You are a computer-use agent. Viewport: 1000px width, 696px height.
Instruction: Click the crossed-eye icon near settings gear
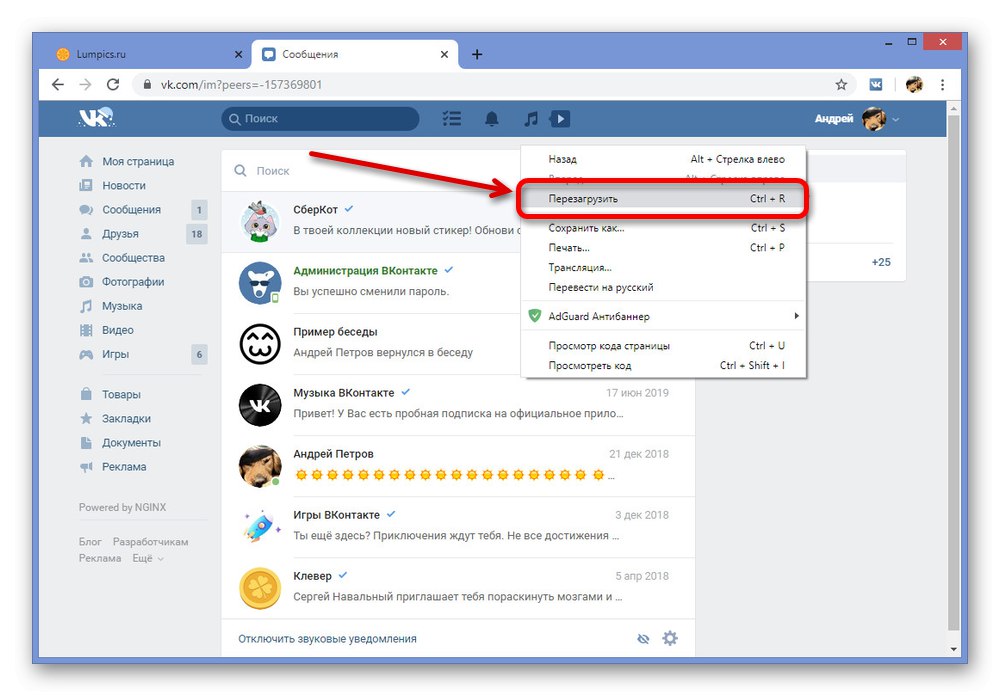click(643, 639)
